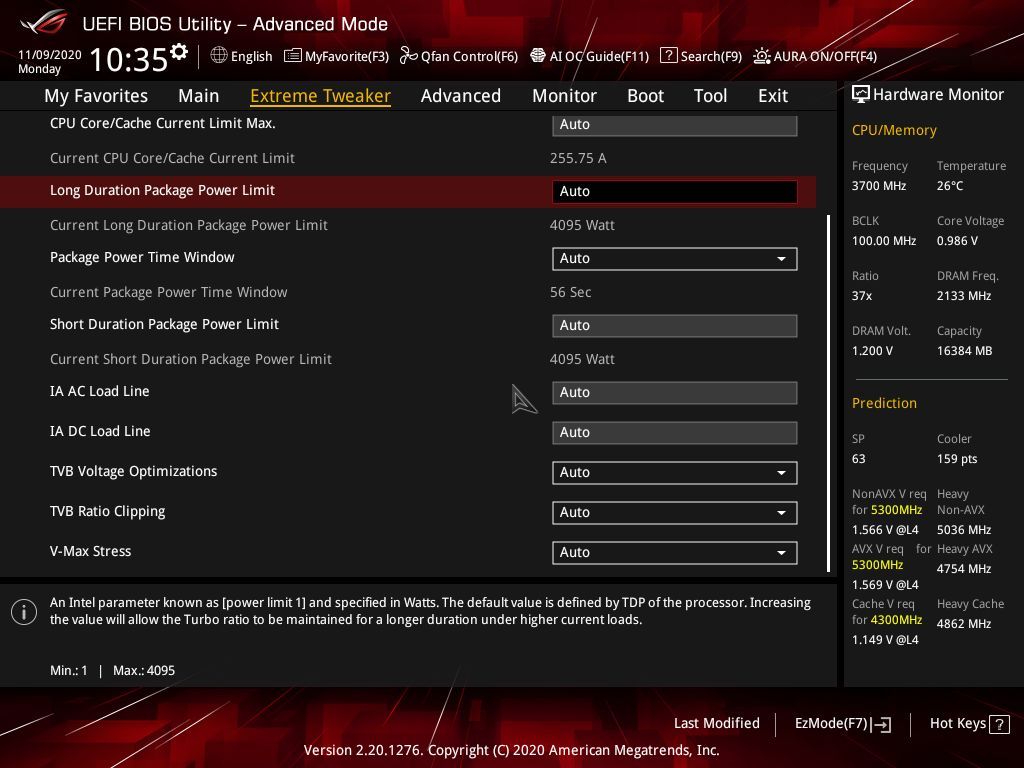Select TVB Voltage Optimizations label
This screenshot has width=1024, height=768.
(x=133, y=472)
